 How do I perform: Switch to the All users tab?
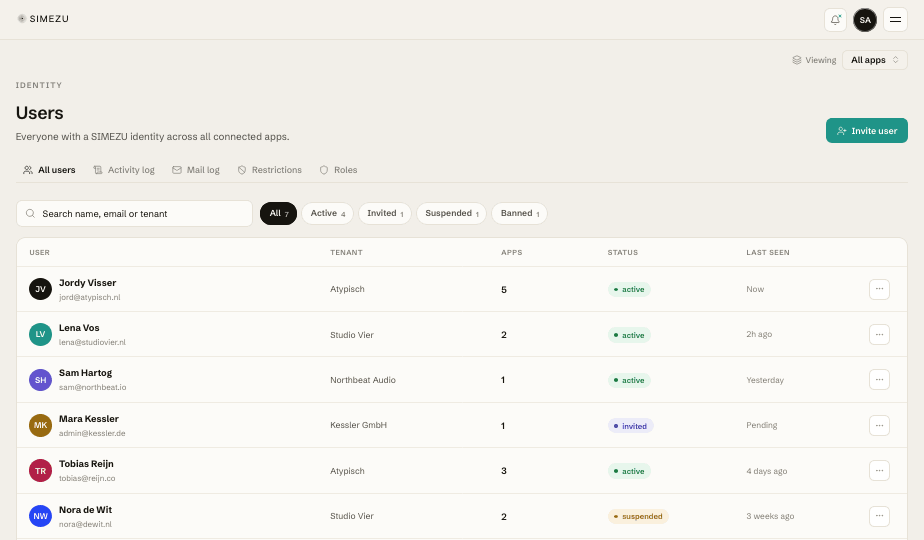[x=50, y=170]
